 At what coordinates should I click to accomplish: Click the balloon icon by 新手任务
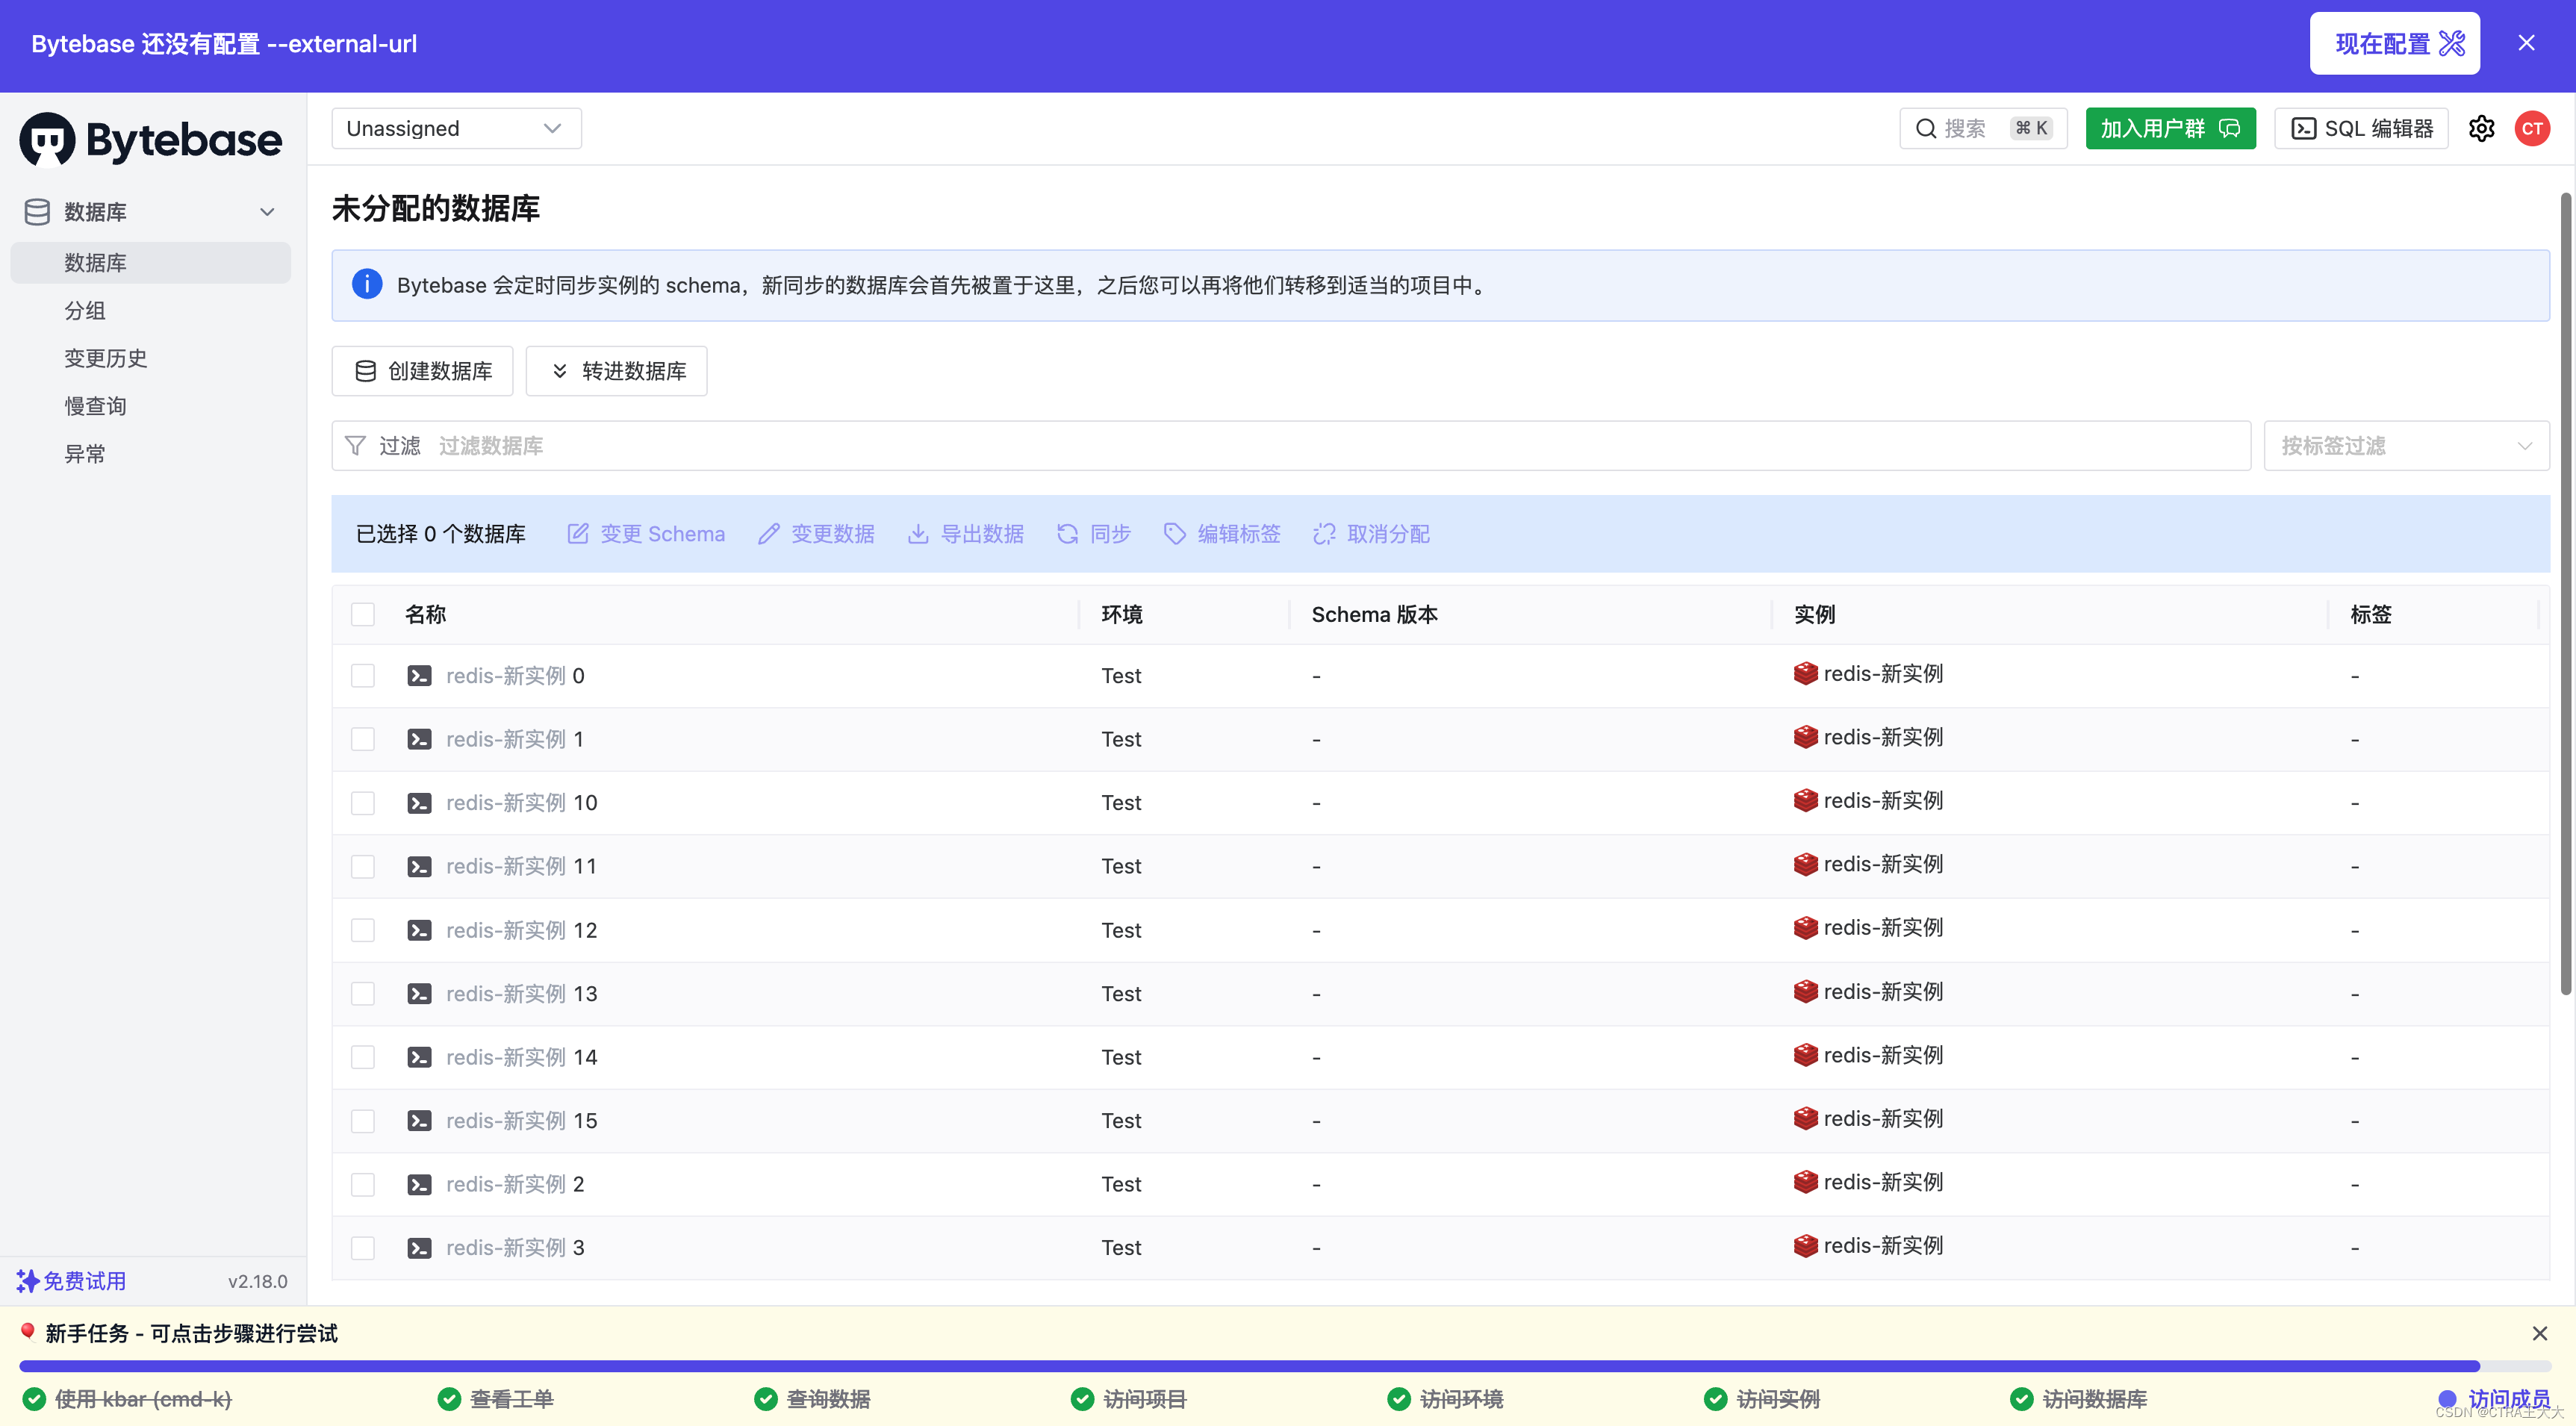click(x=28, y=1331)
